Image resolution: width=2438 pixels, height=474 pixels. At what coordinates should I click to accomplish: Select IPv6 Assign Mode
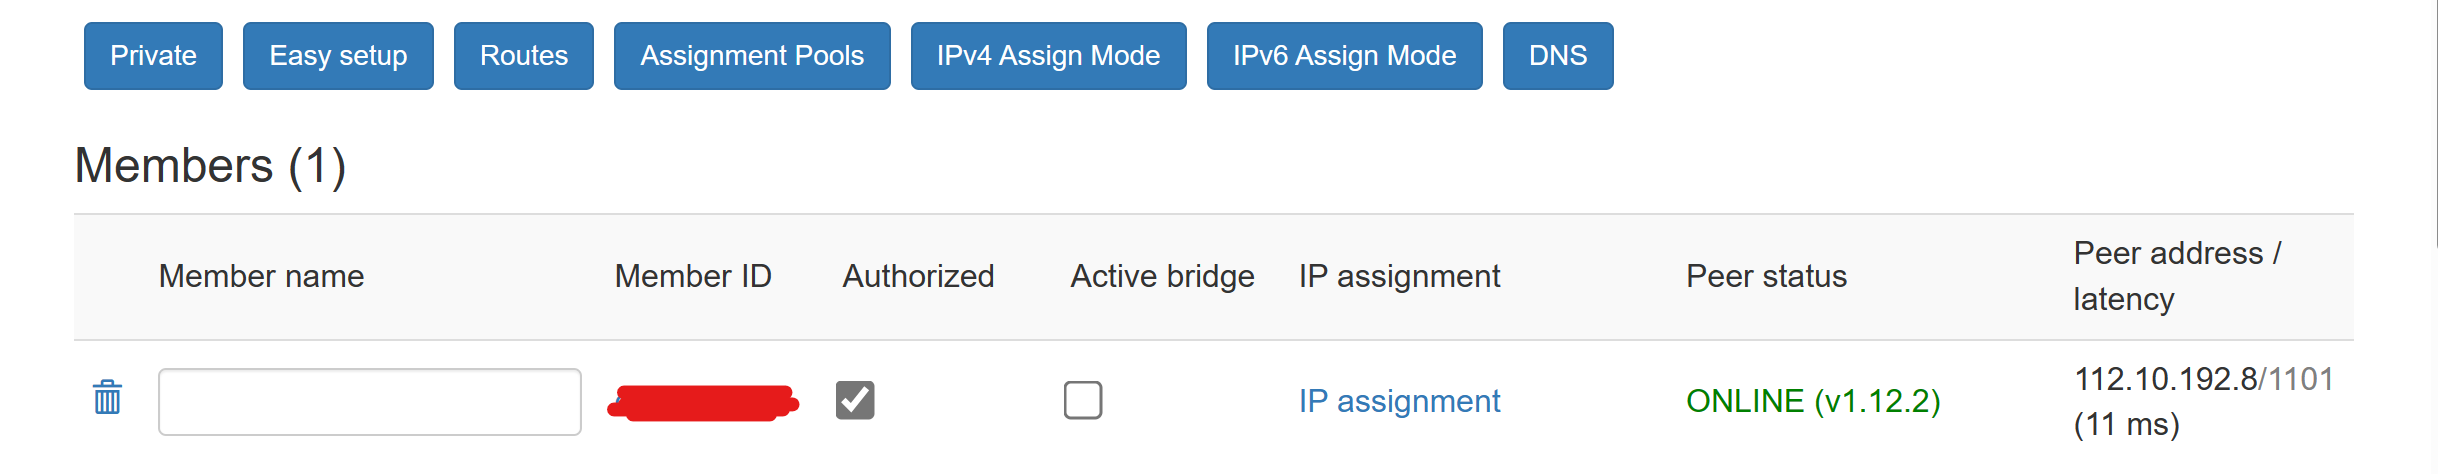click(x=1344, y=56)
